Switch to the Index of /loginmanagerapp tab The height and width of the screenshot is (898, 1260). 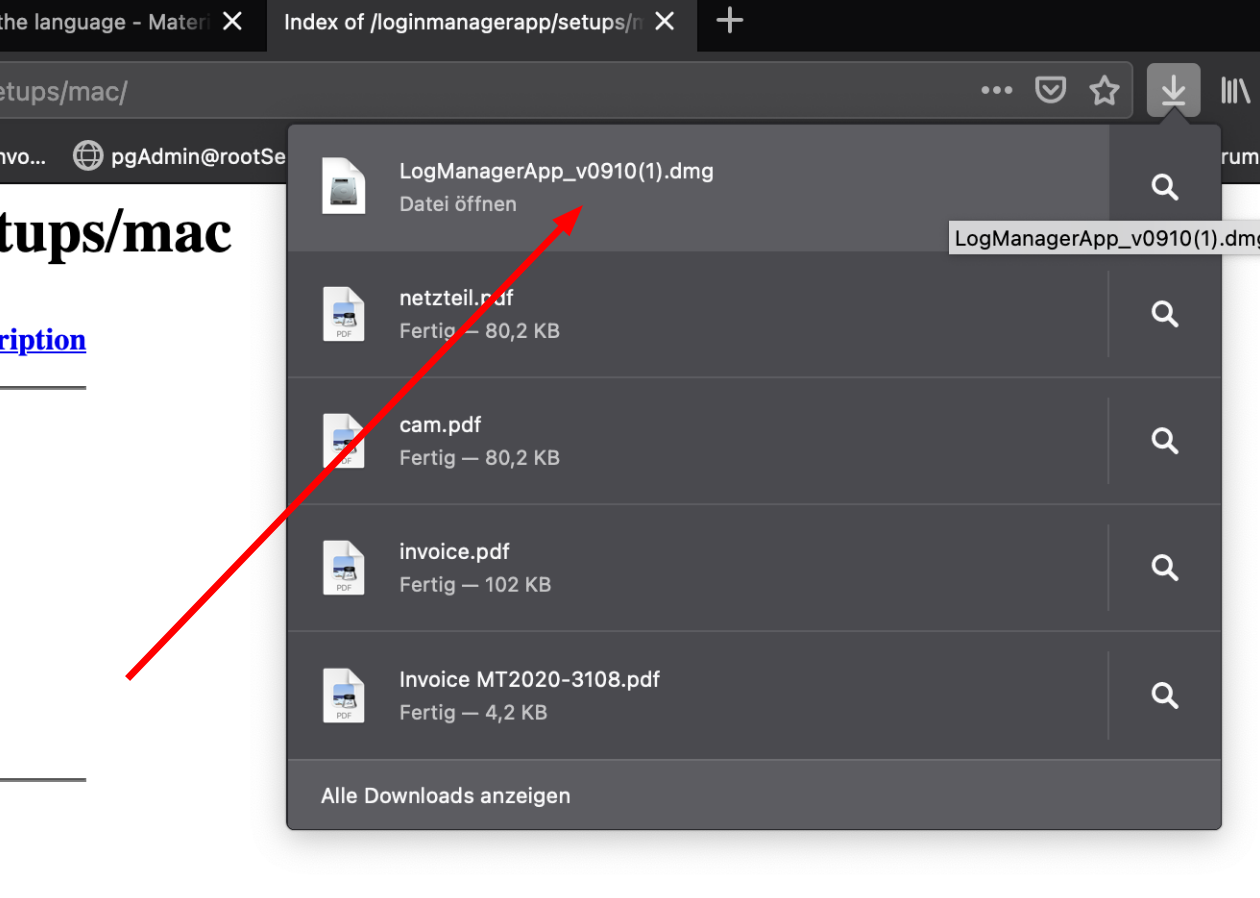coord(462,22)
